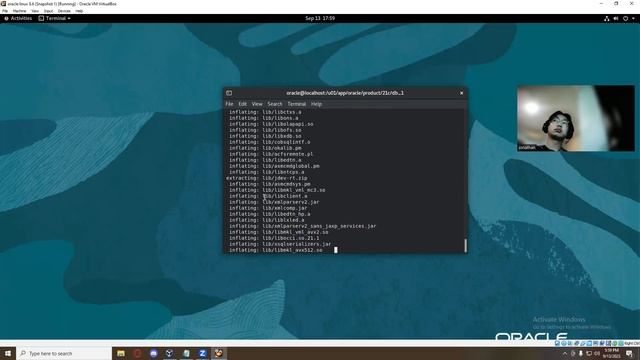Open the Windows clock showing 3:59 PM
The width and height of the screenshot is (640, 360).
click(611, 353)
